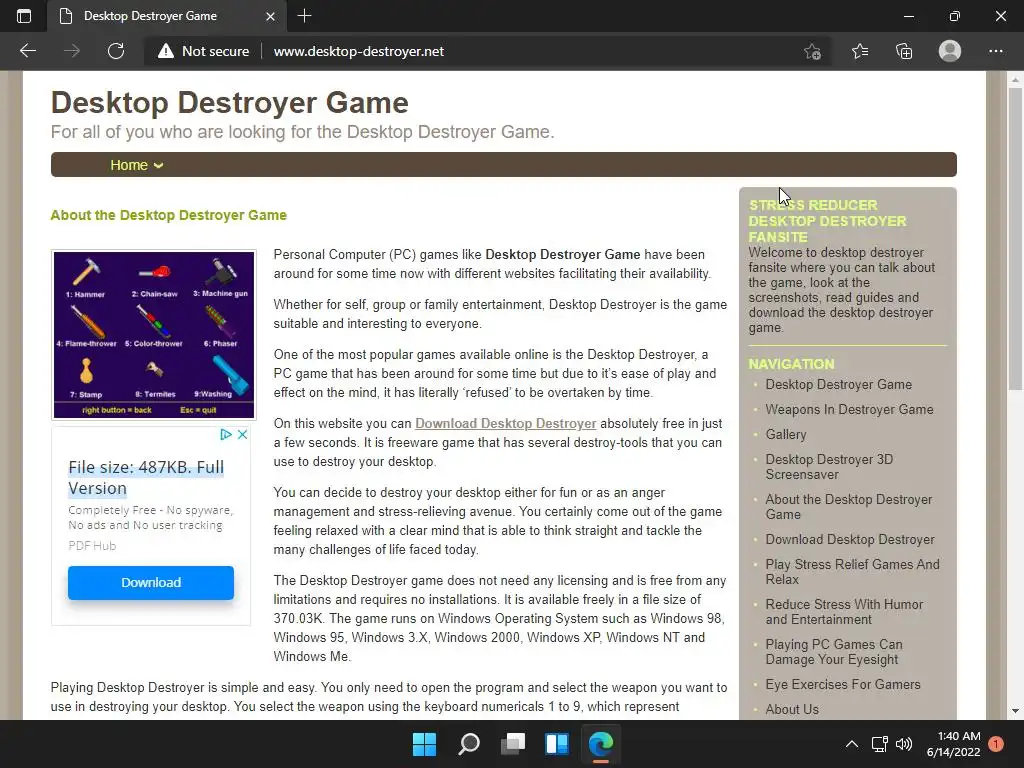This screenshot has height=768, width=1024.
Task: Click the scrollbar down arrow
Action: tap(1015, 711)
